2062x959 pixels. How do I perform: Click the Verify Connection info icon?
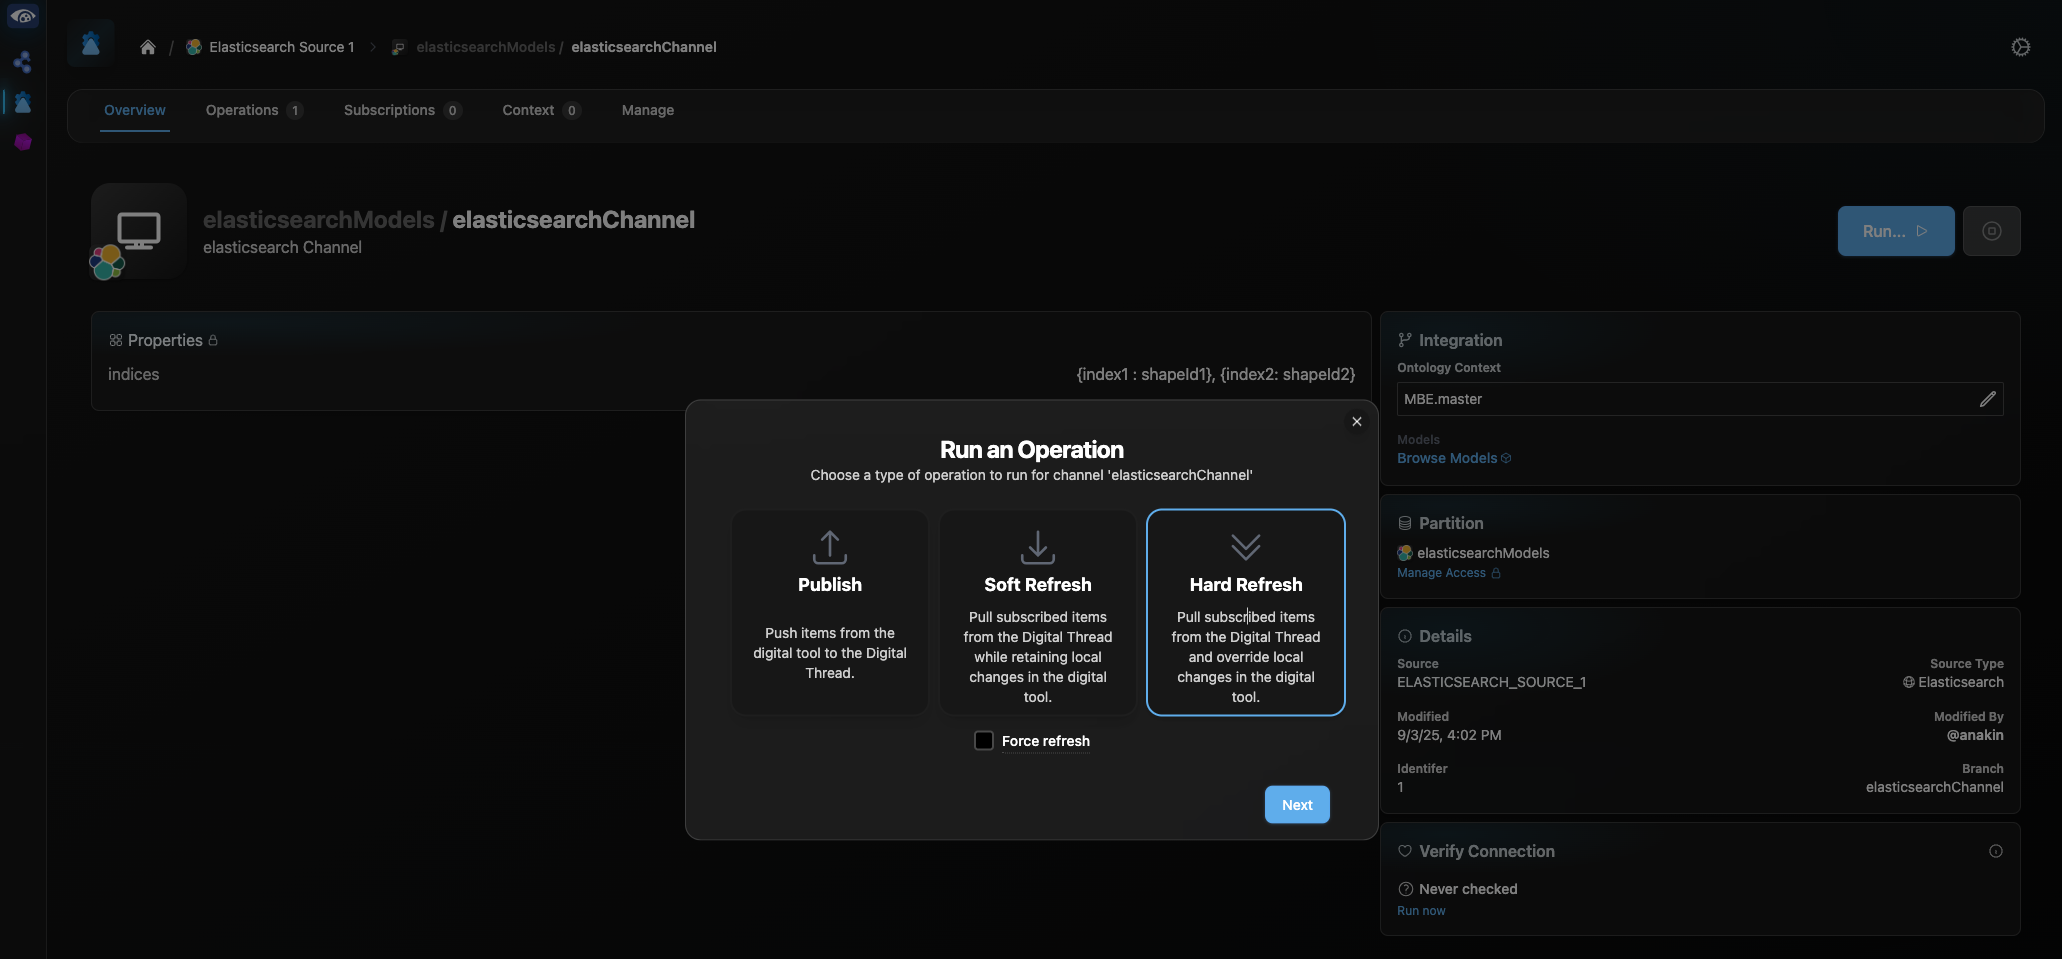click(1995, 851)
